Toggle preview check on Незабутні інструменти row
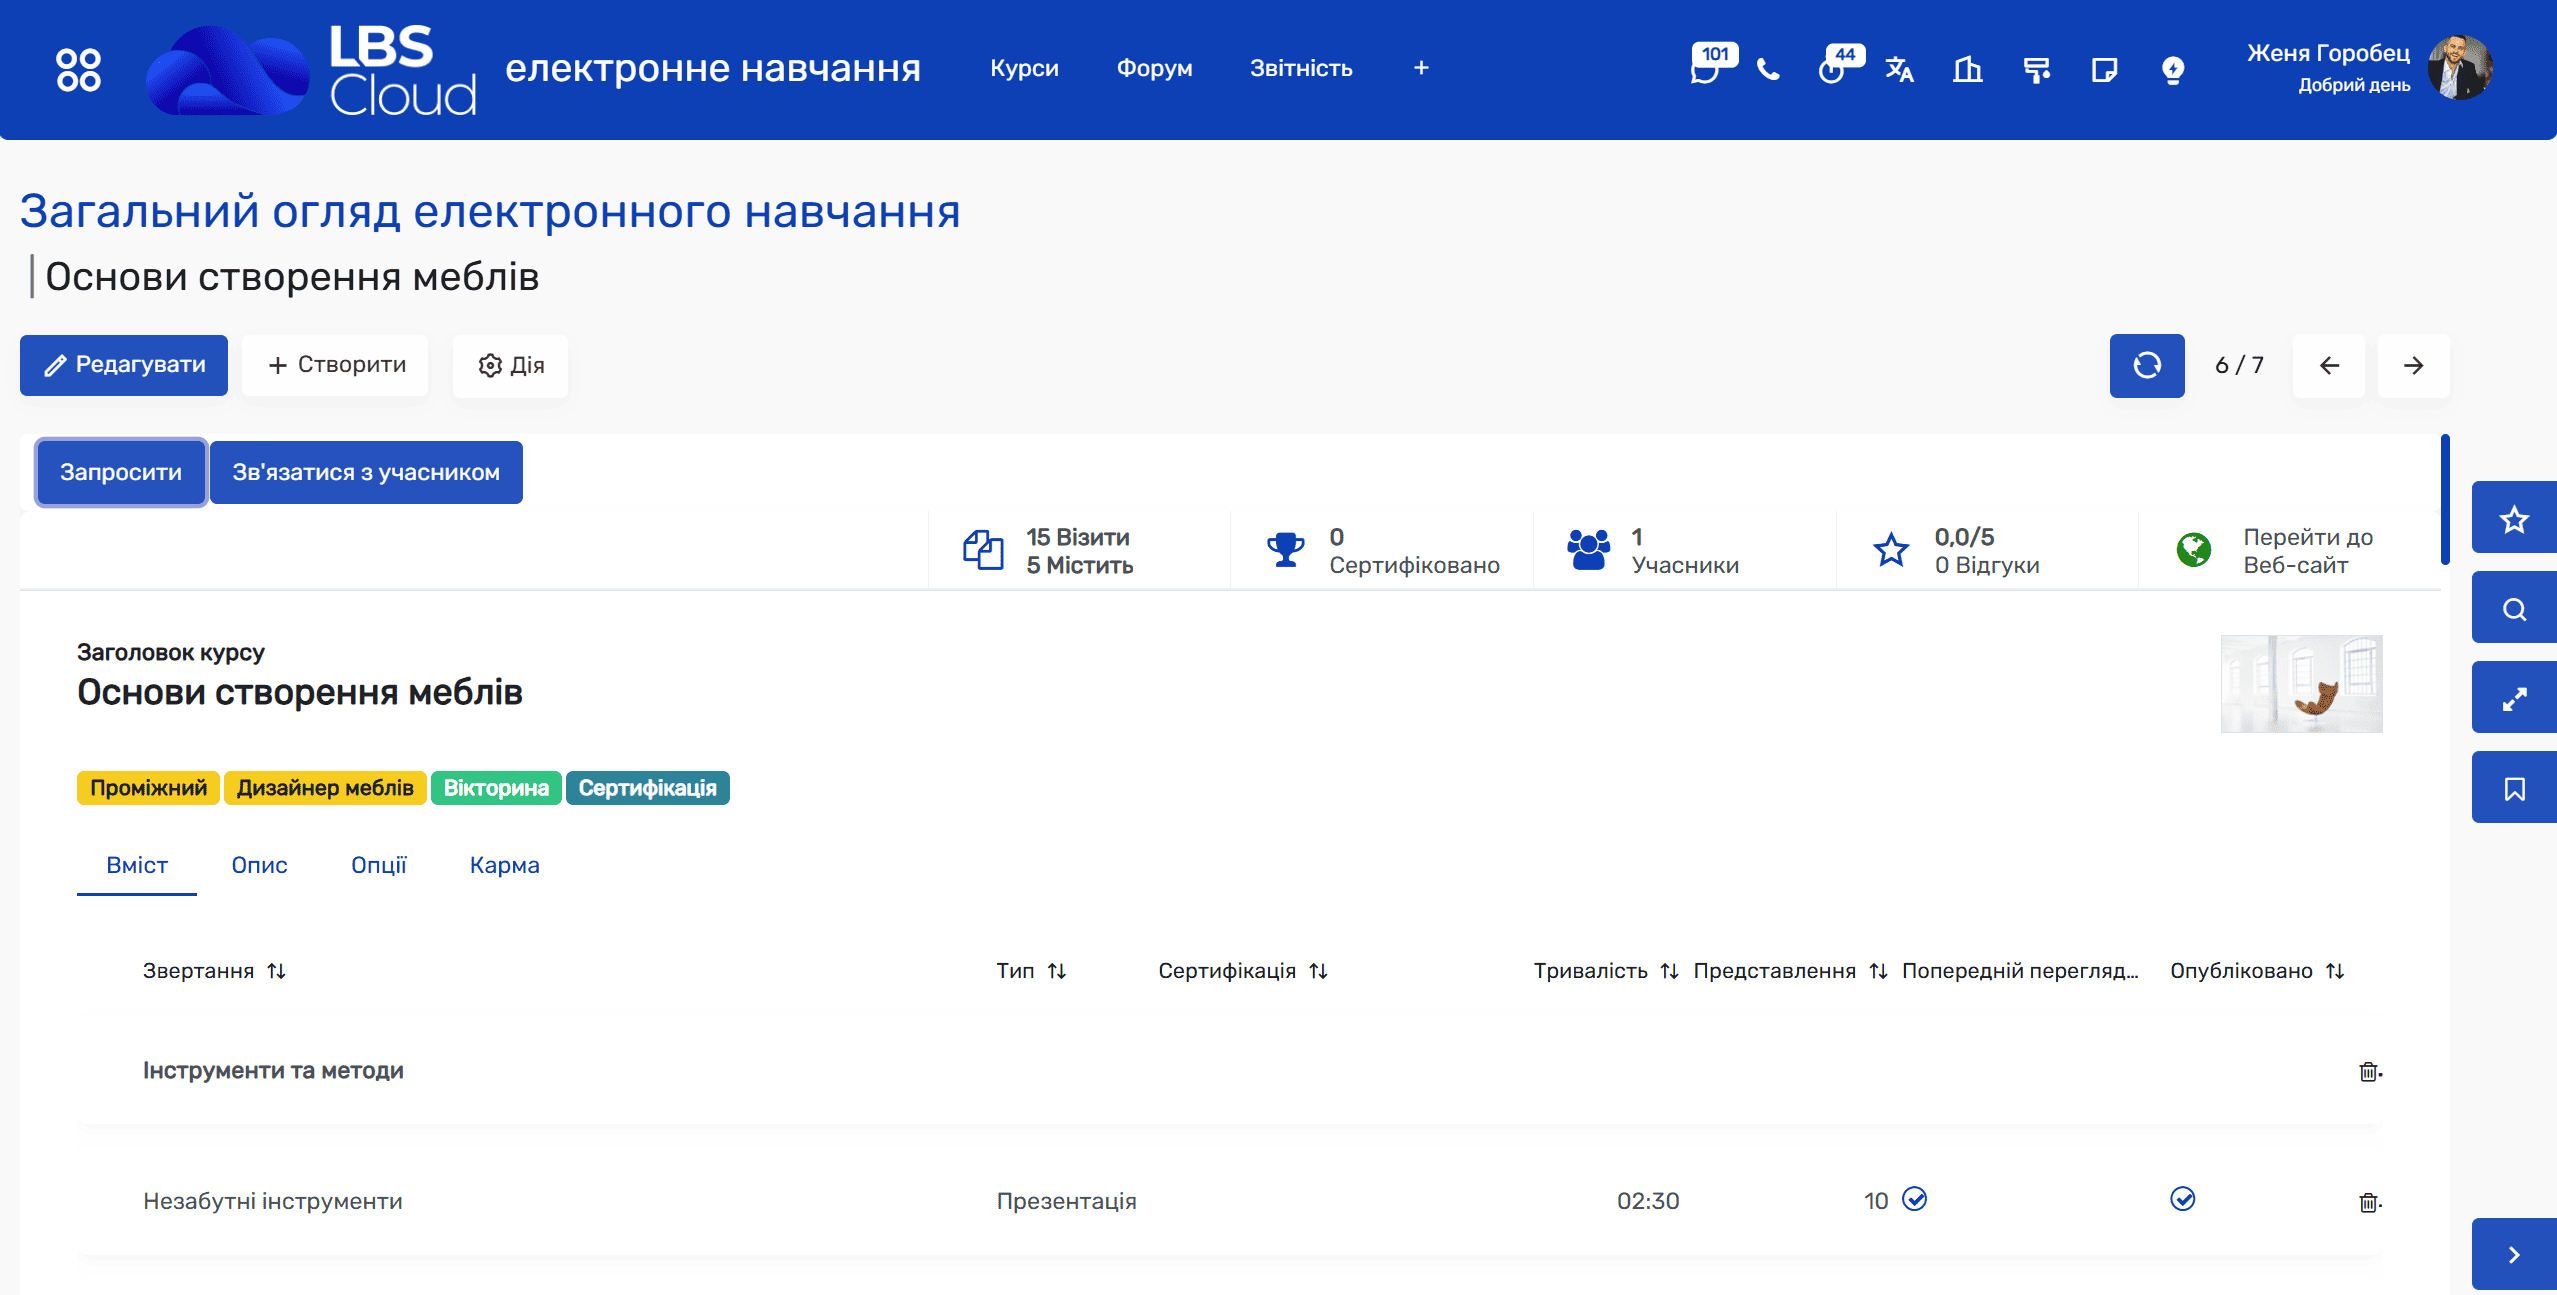2557x1295 pixels. point(1914,1198)
